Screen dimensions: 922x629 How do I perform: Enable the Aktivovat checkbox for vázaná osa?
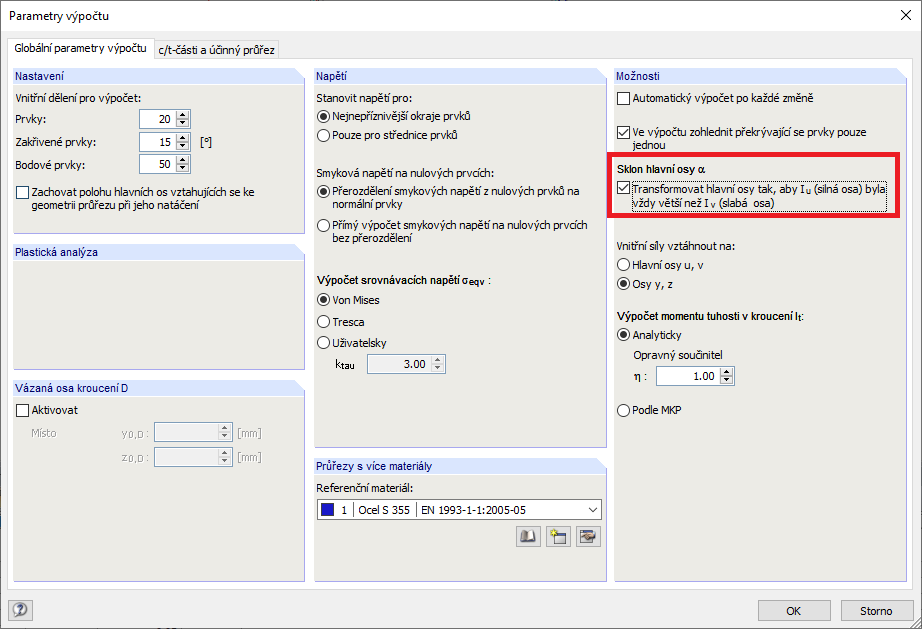[22, 410]
